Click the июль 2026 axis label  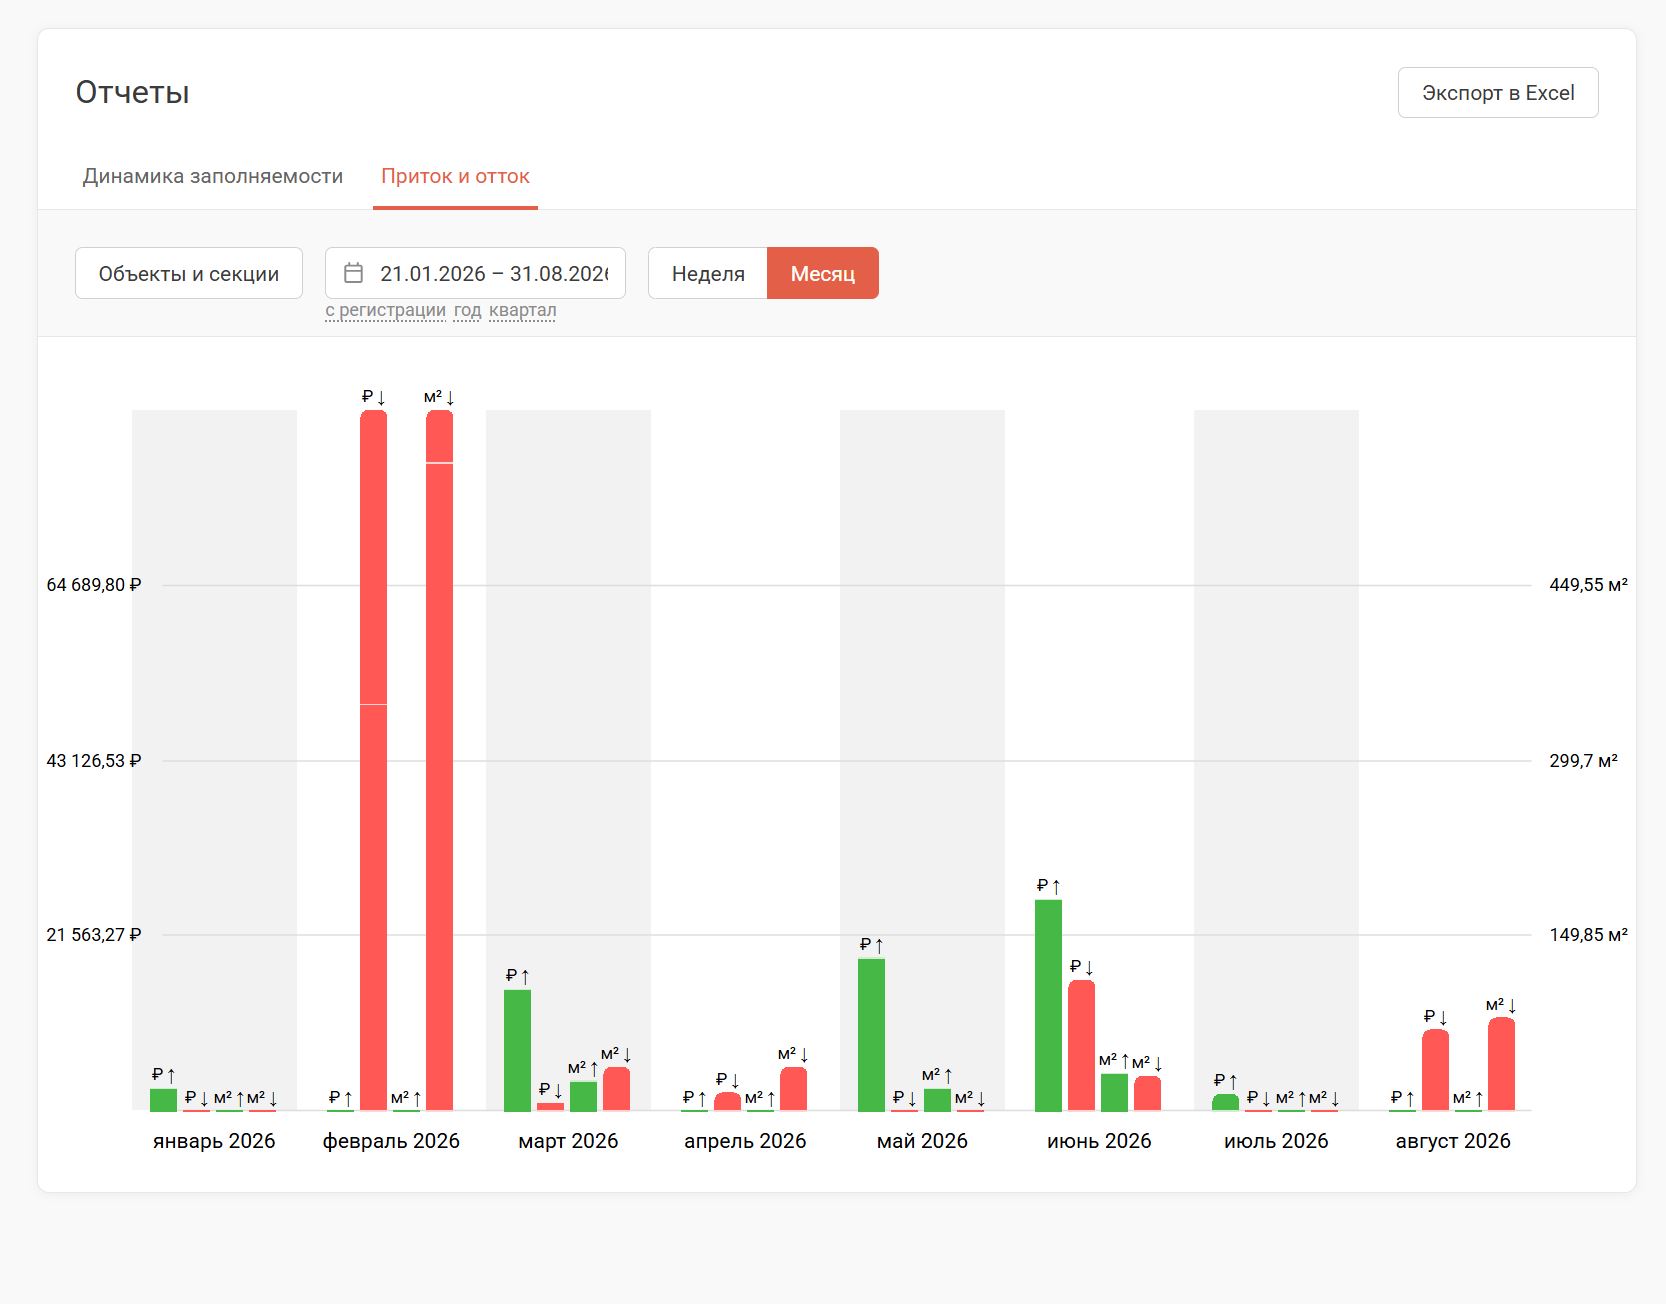coord(1276,1141)
